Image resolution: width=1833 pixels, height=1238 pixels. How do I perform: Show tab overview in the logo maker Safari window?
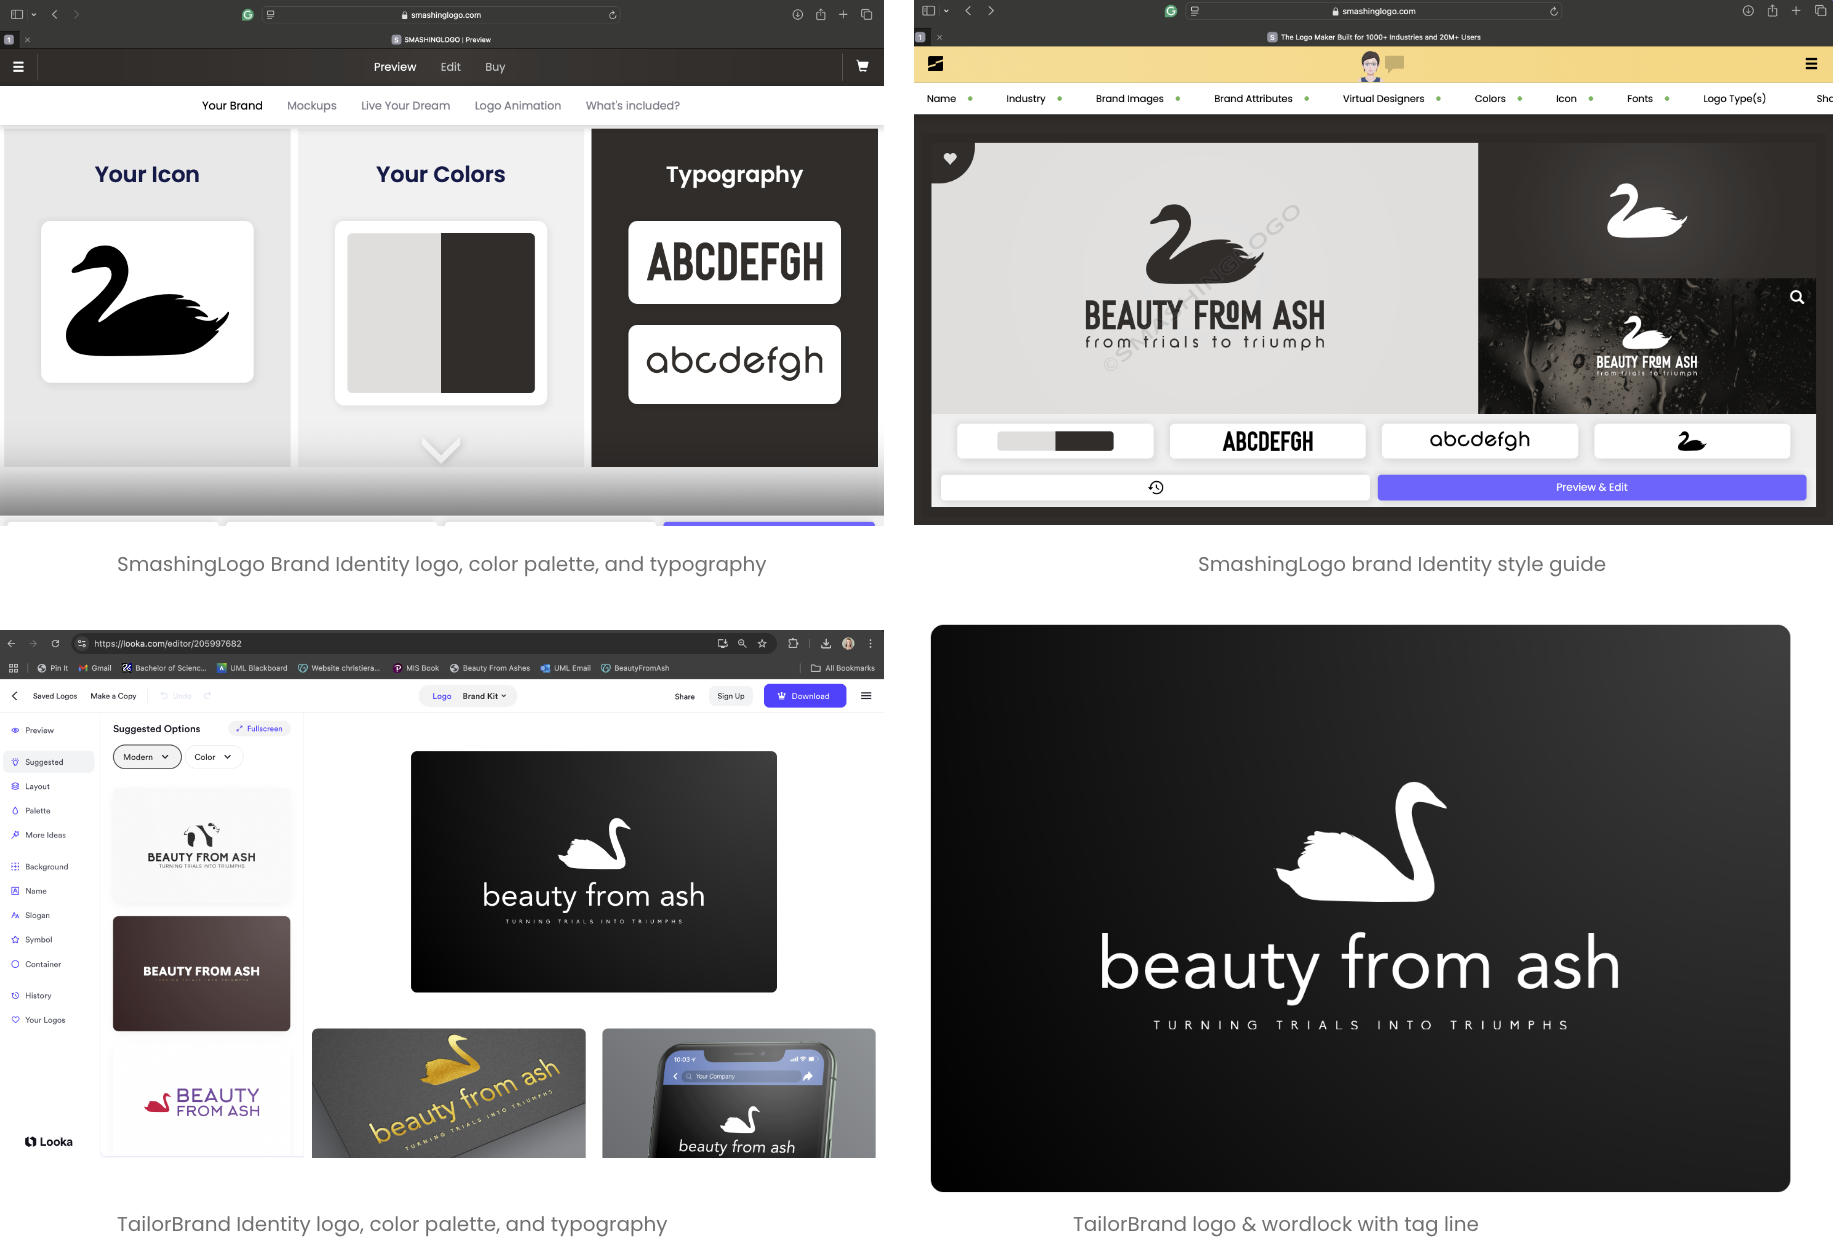pyautogui.click(x=1820, y=11)
